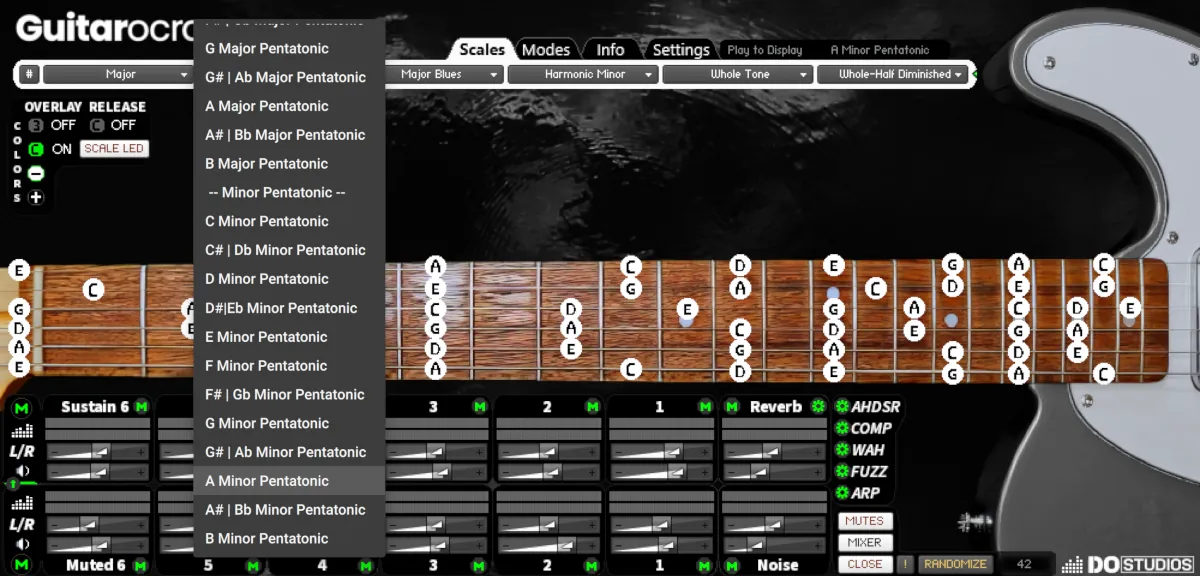Open ARP settings gear
Screen dimensions: 1200x576
point(842,493)
